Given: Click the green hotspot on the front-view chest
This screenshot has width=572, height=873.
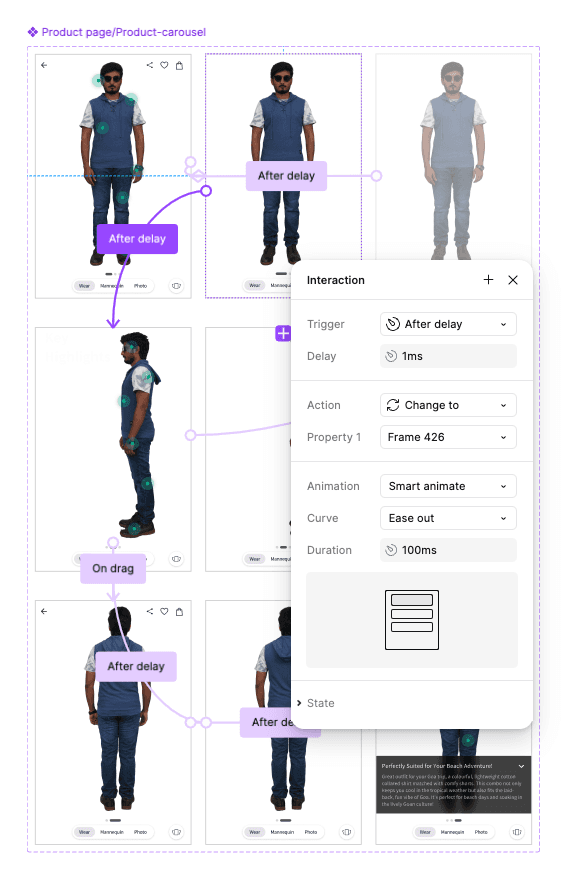Looking at the screenshot, I should pos(102,128).
